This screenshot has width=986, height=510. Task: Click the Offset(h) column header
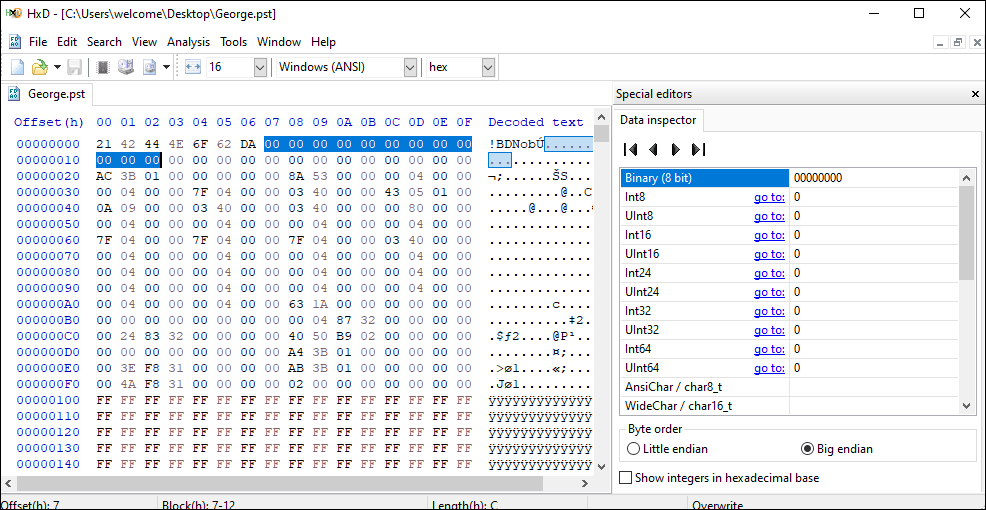point(49,122)
